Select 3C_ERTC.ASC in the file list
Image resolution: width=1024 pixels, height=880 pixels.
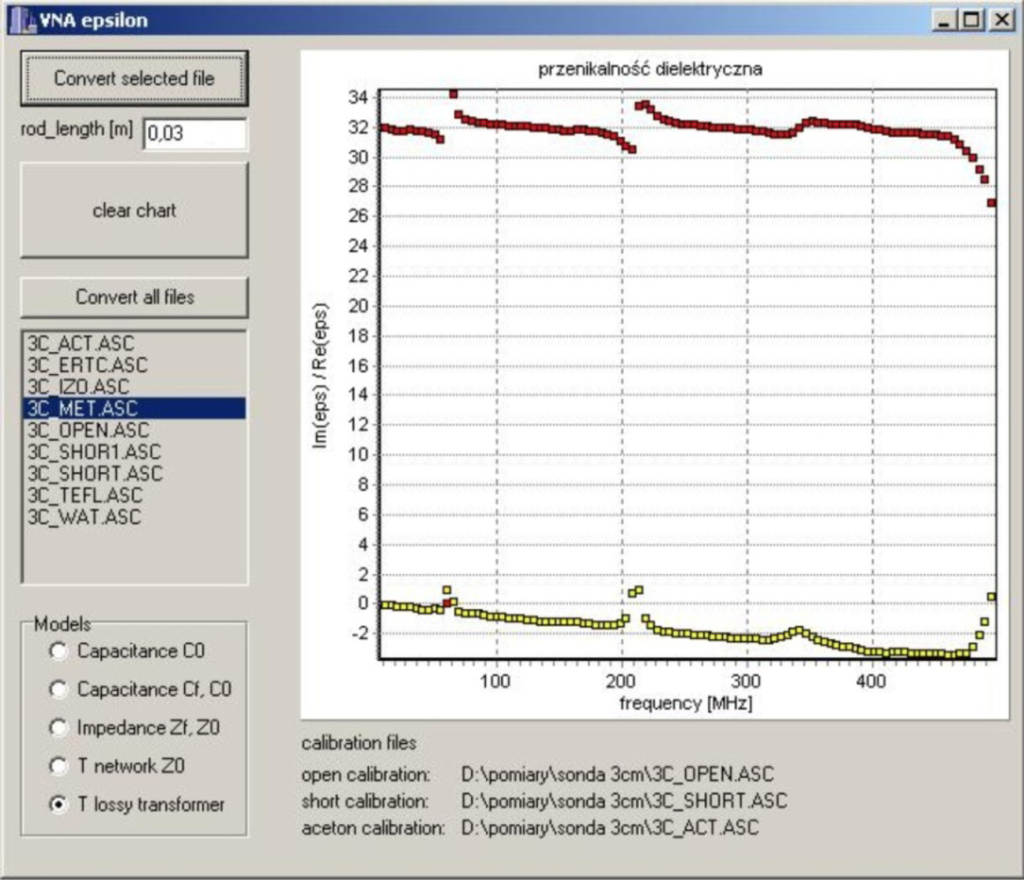coord(87,365)
